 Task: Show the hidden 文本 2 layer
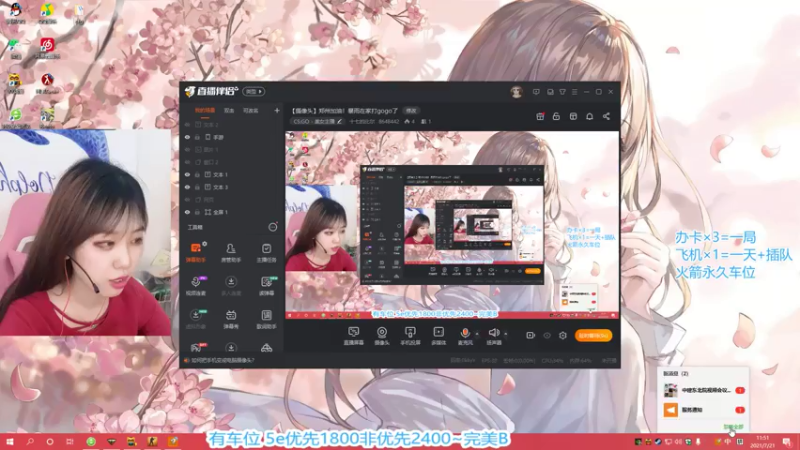click(x=187, y=124)
